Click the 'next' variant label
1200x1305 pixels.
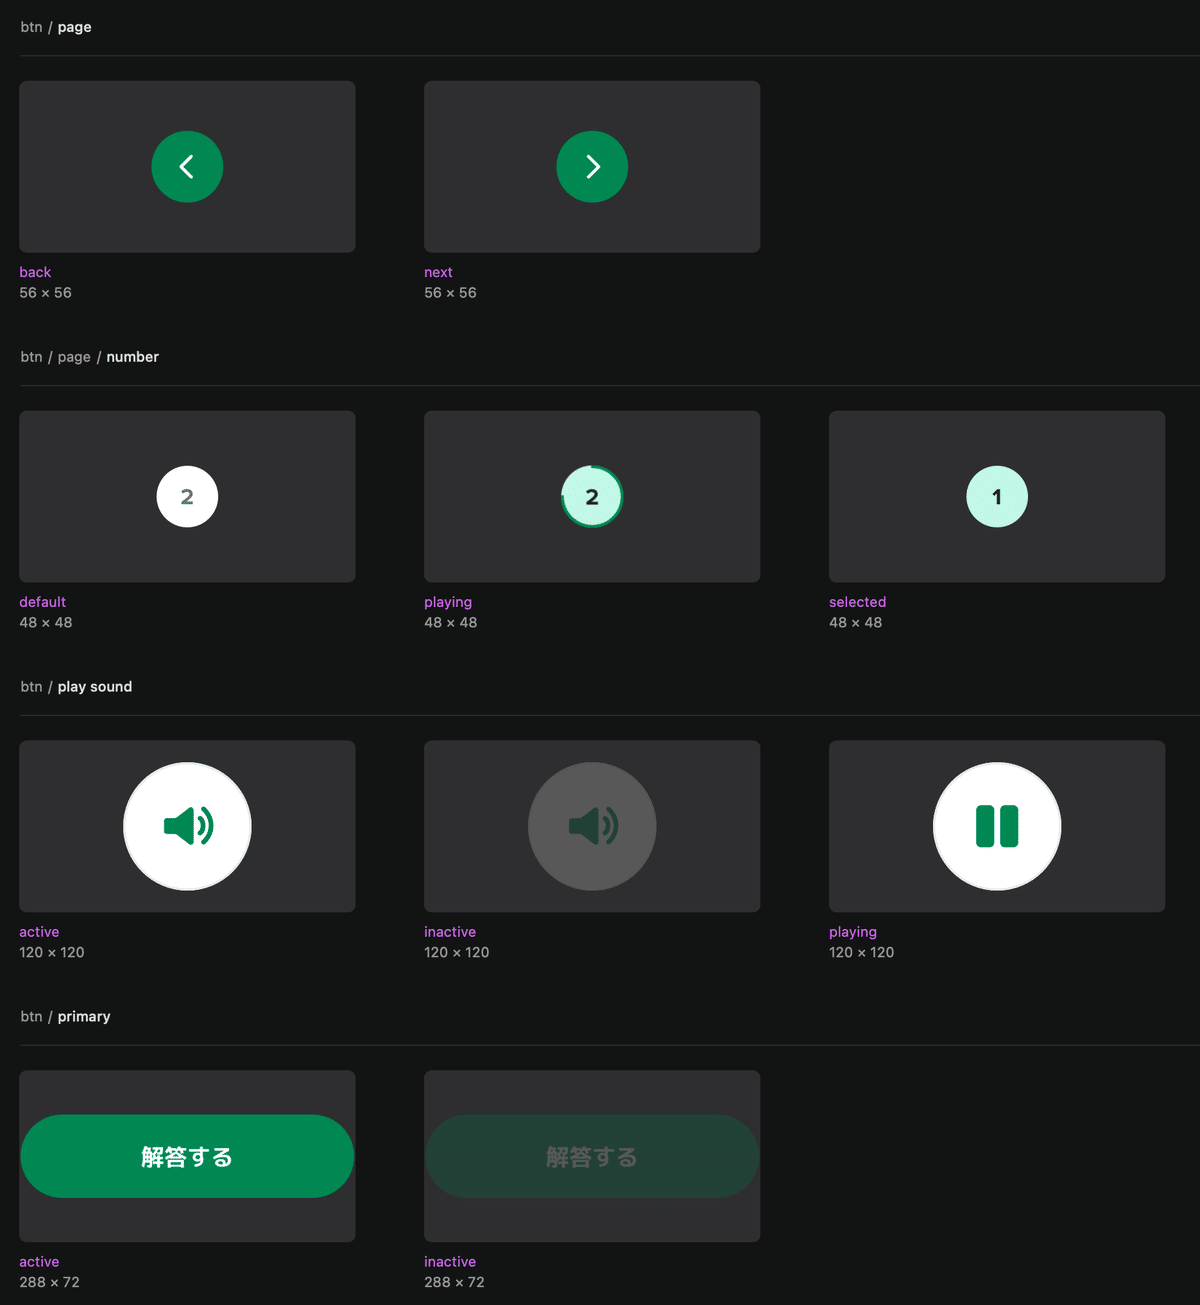coord(438,272)
